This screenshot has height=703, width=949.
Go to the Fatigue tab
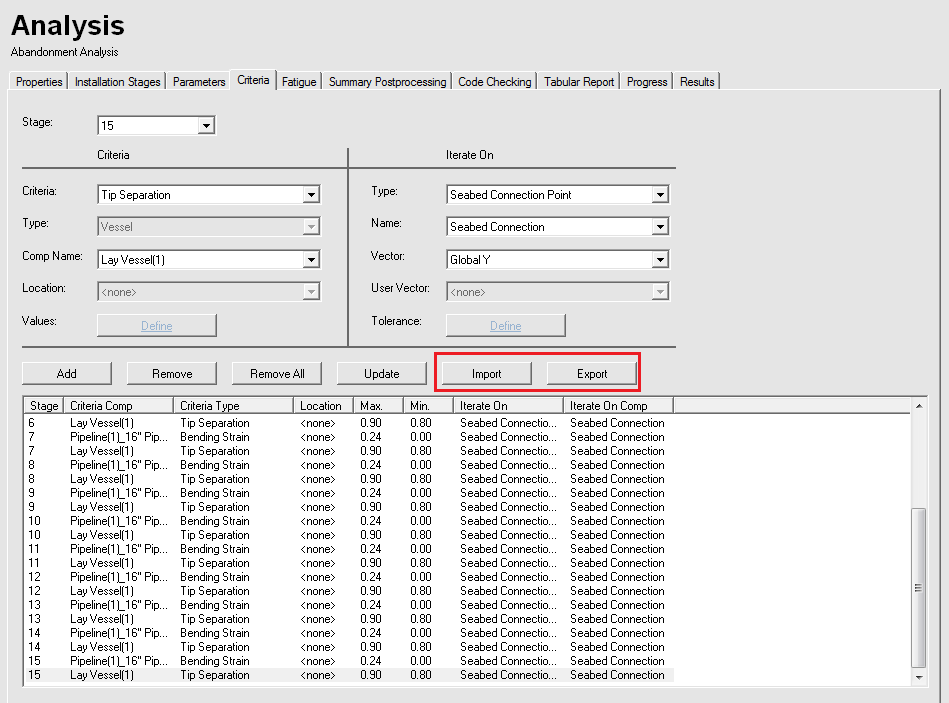[x=299, y=82]
